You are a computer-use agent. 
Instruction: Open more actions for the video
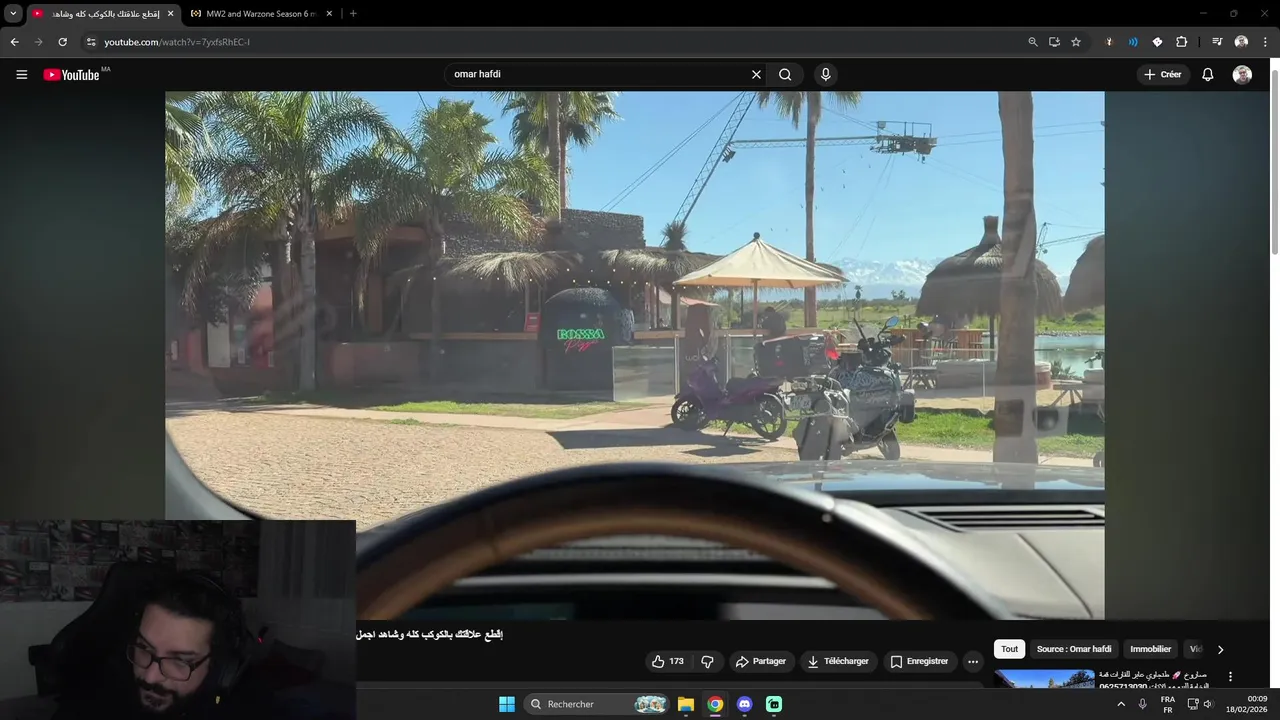[973, 662]
